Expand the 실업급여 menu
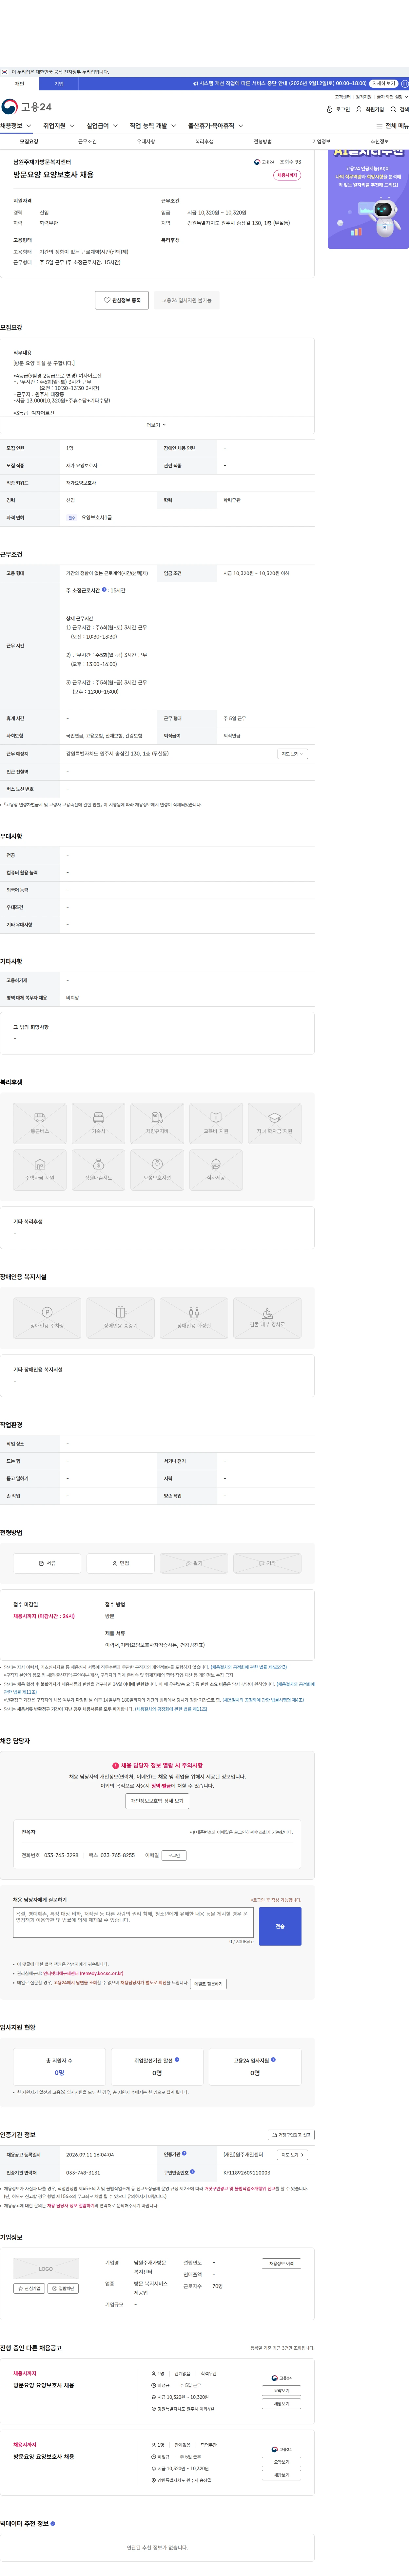Viewport: 409px width, 2576px height. pos(102,126)
